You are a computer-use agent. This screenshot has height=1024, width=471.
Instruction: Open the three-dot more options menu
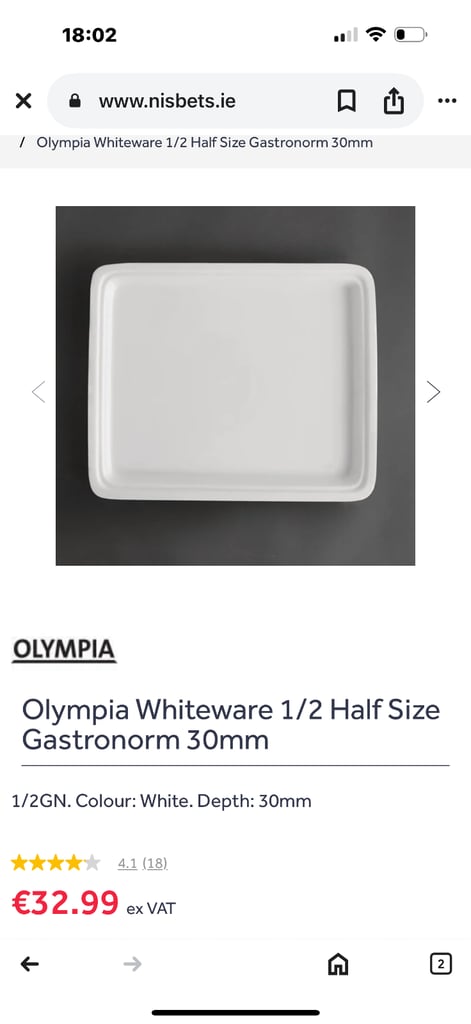(447, 101)
